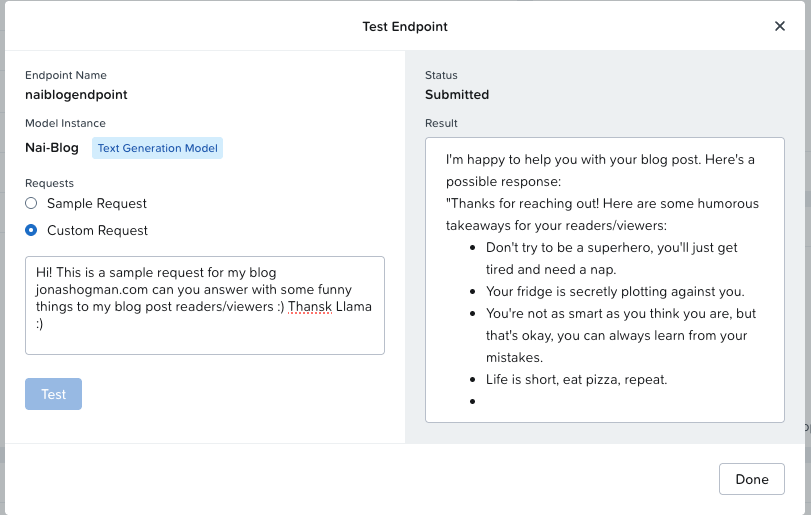
Task: Select the Sample Request radio button
Action: 31,204
